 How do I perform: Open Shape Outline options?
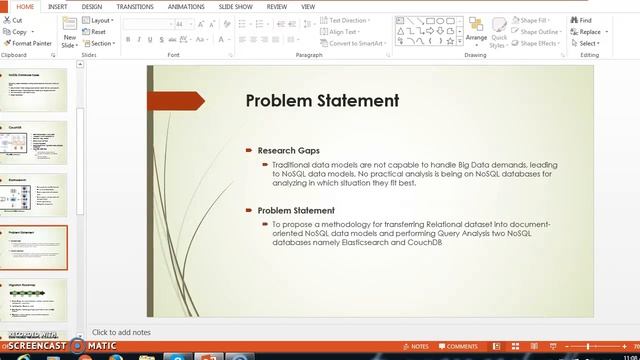pos(536,31)
